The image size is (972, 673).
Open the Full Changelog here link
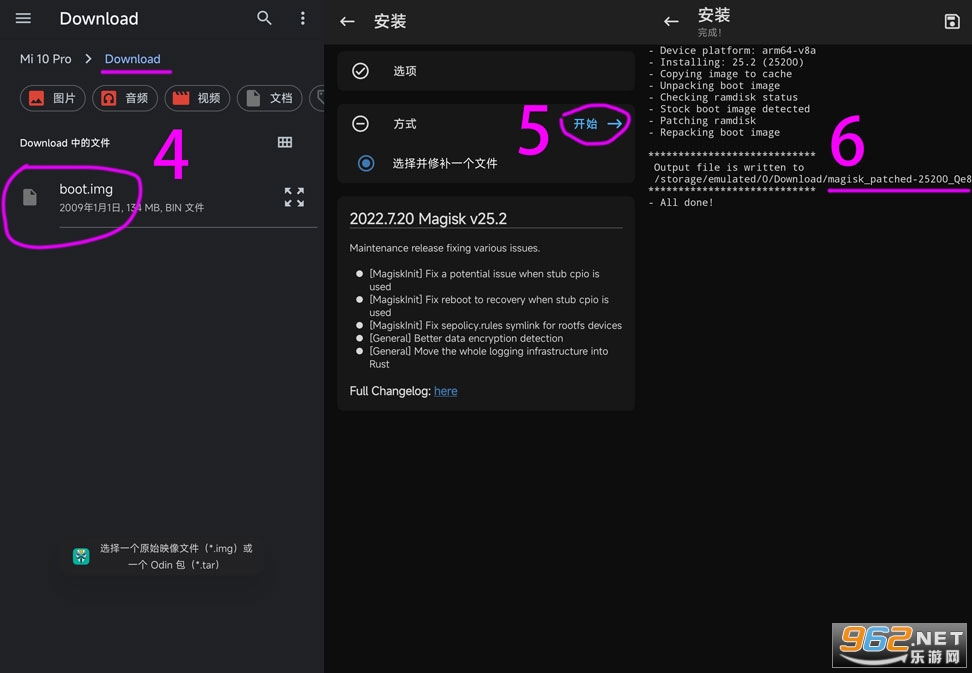(x=445, y=391)
